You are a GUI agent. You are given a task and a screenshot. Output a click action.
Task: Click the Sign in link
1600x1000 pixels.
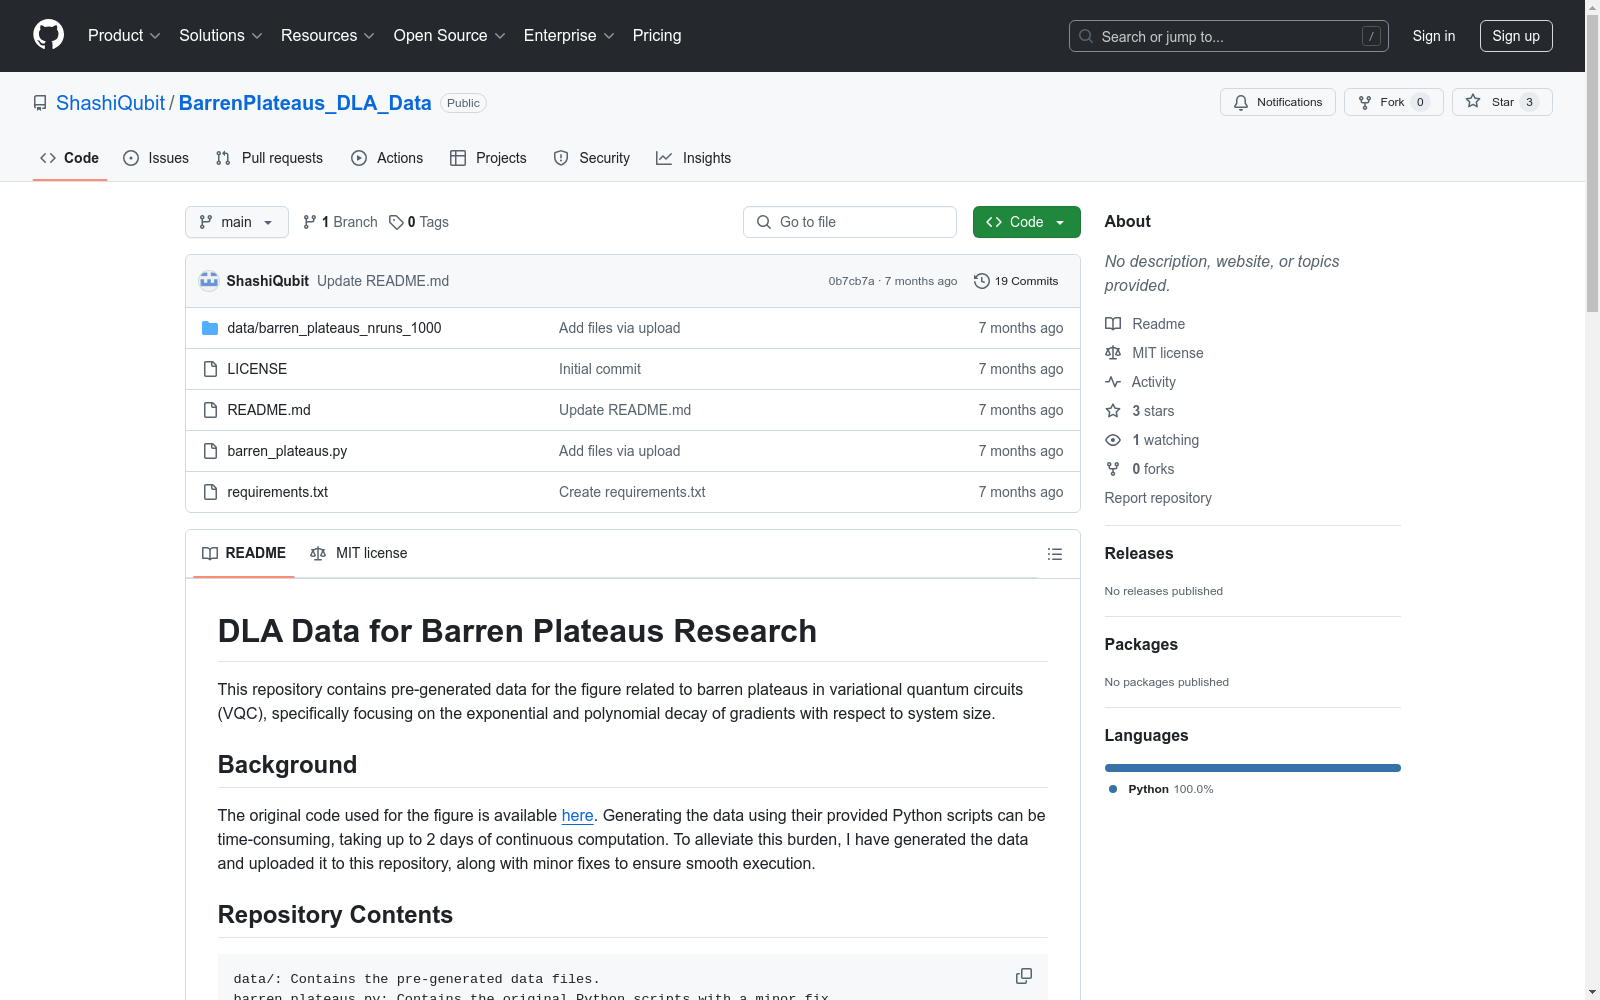coord(1434,36)
